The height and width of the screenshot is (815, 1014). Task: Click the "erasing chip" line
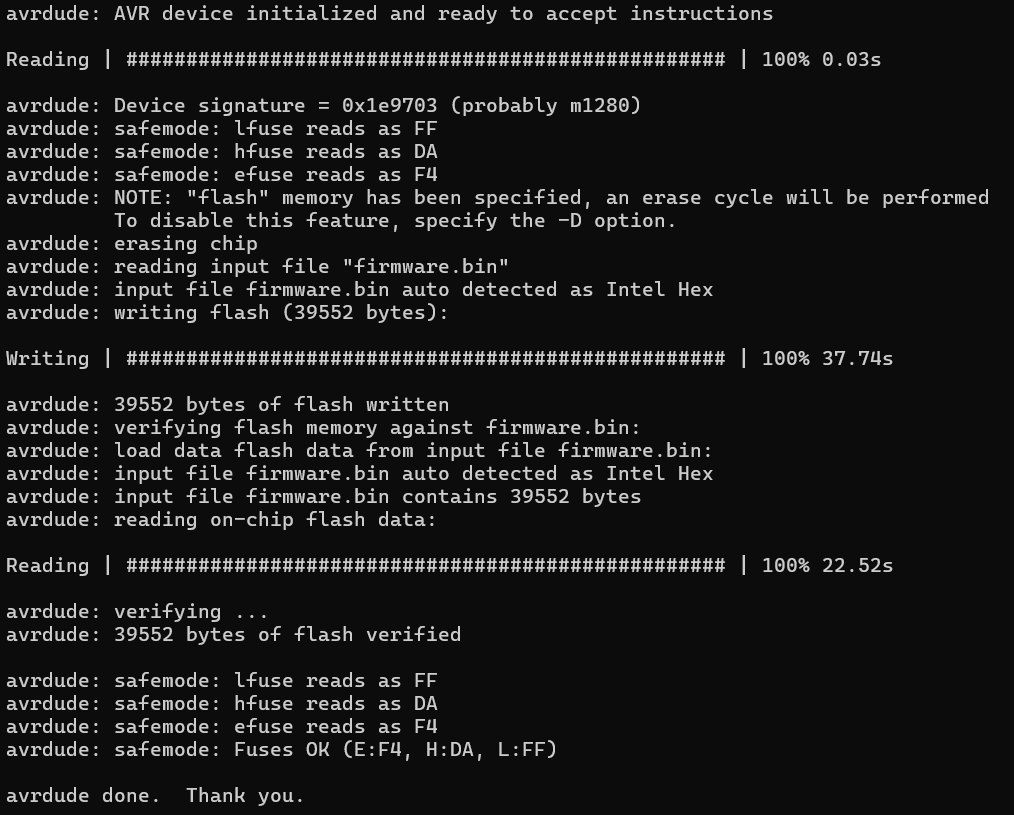coord(185,244)
